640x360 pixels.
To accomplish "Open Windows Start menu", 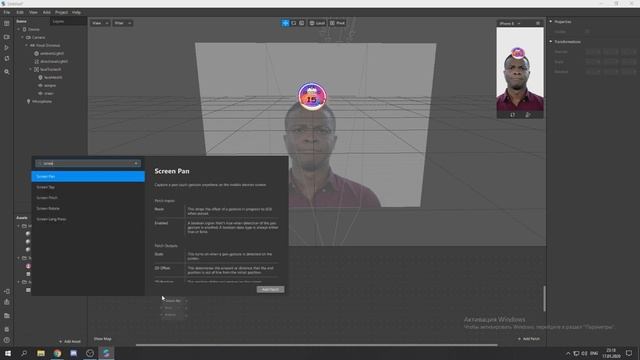I will click(8, 353).
